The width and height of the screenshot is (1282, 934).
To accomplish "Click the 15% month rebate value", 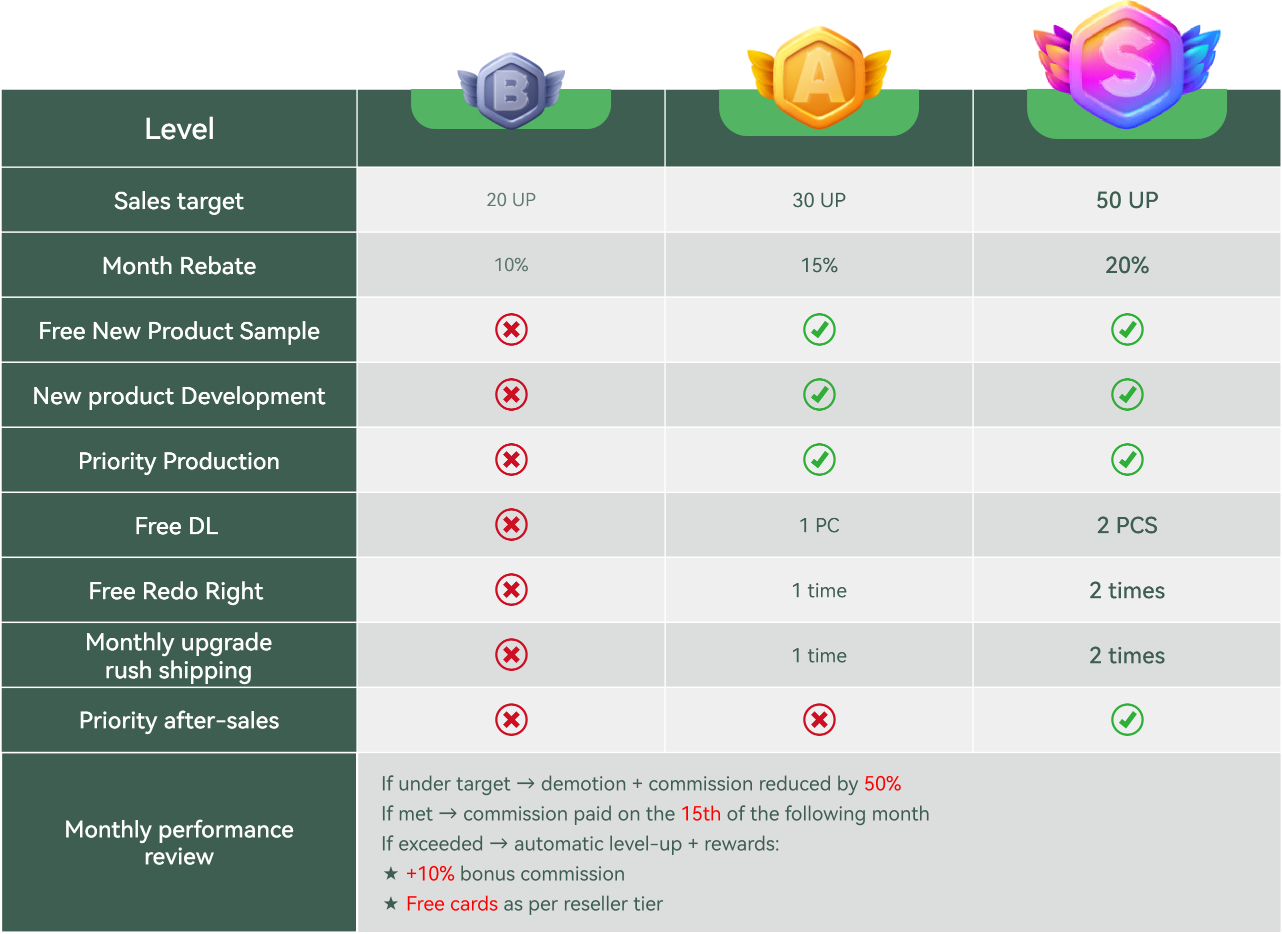I will (x=819, y=266).
